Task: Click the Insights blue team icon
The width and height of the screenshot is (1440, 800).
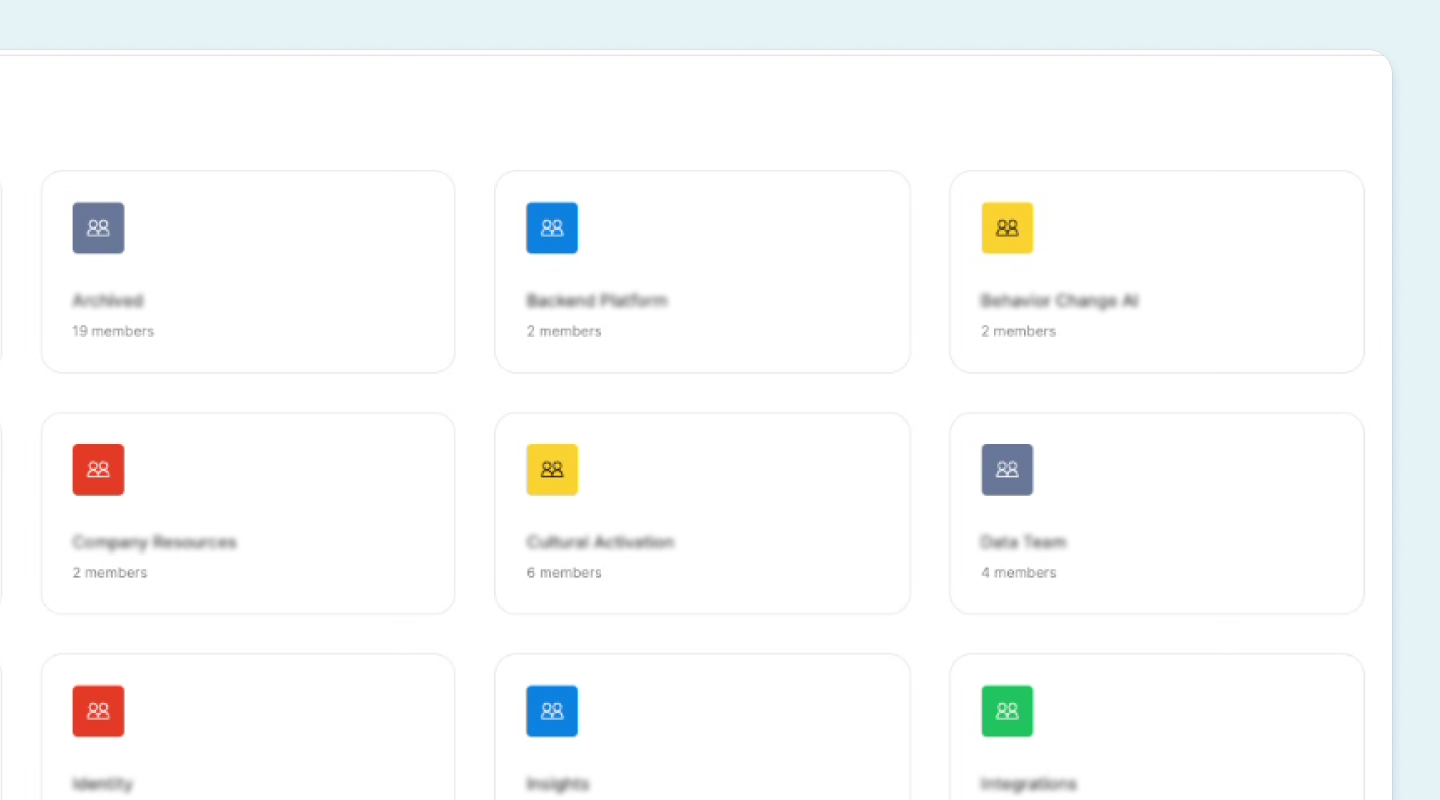Action: point(551,710)
